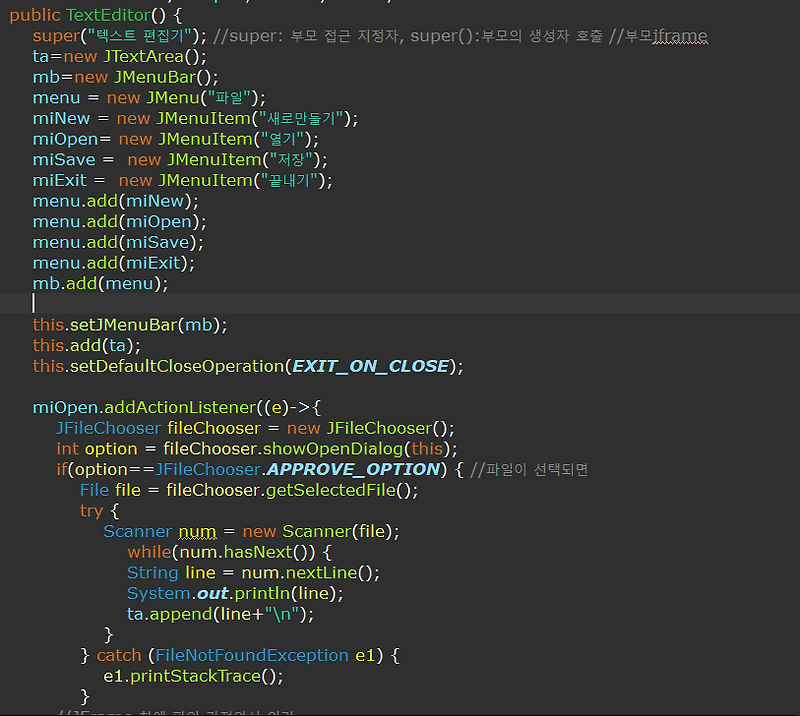This screenshot has height=716, width=800.
Task: Place cursor on the empty highlighted line
Action: tap(400, 303)
